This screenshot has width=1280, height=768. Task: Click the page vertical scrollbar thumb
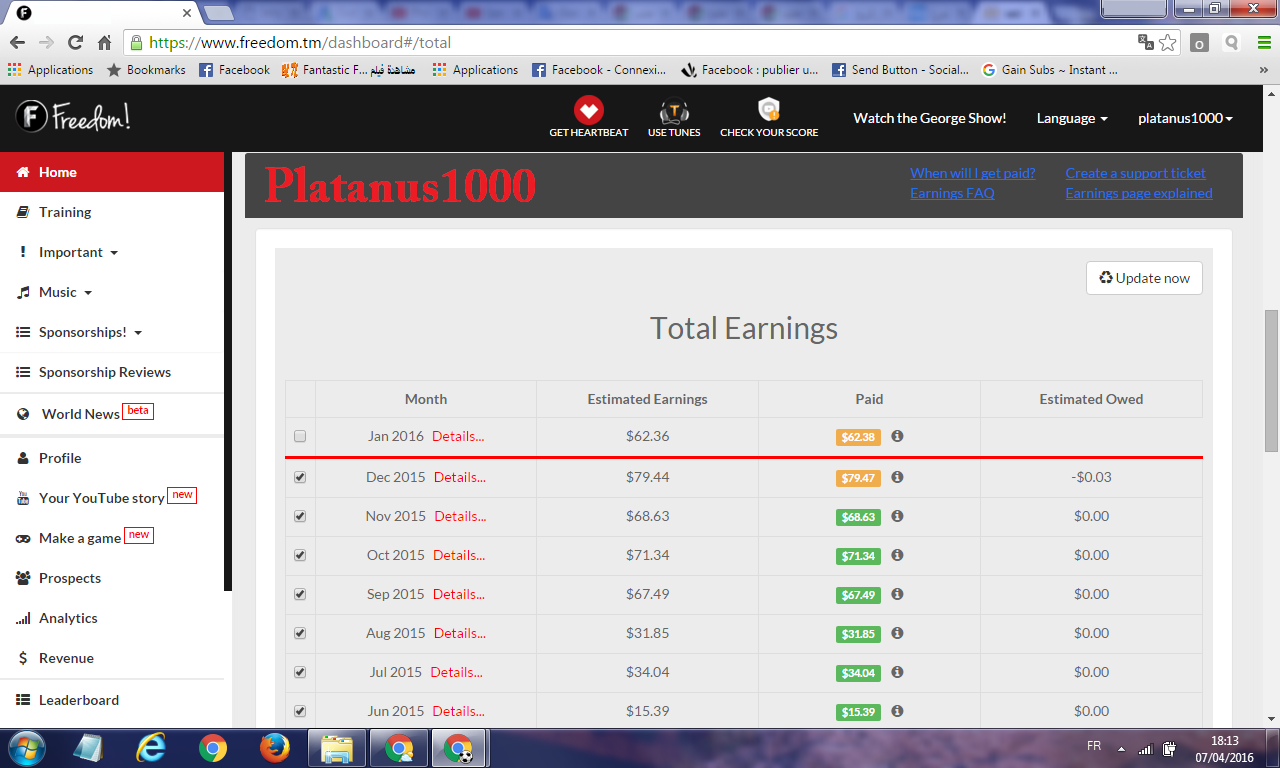(1271, 380)
